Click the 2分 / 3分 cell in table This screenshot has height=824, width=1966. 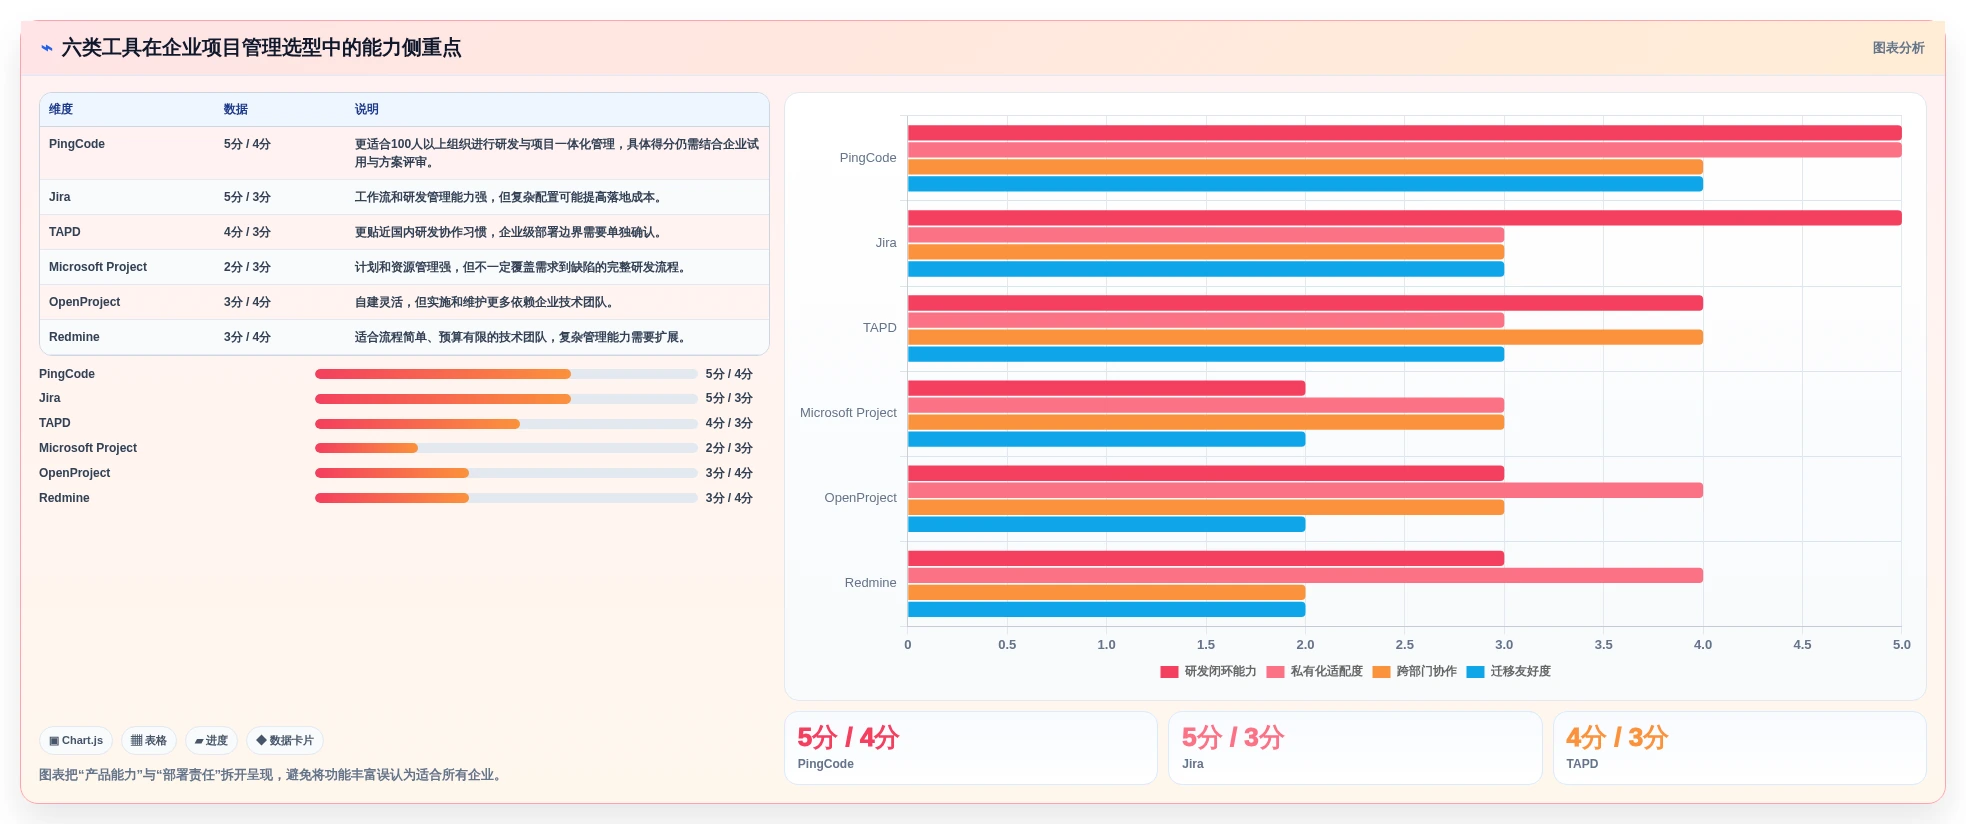click(x=247, y=267)
